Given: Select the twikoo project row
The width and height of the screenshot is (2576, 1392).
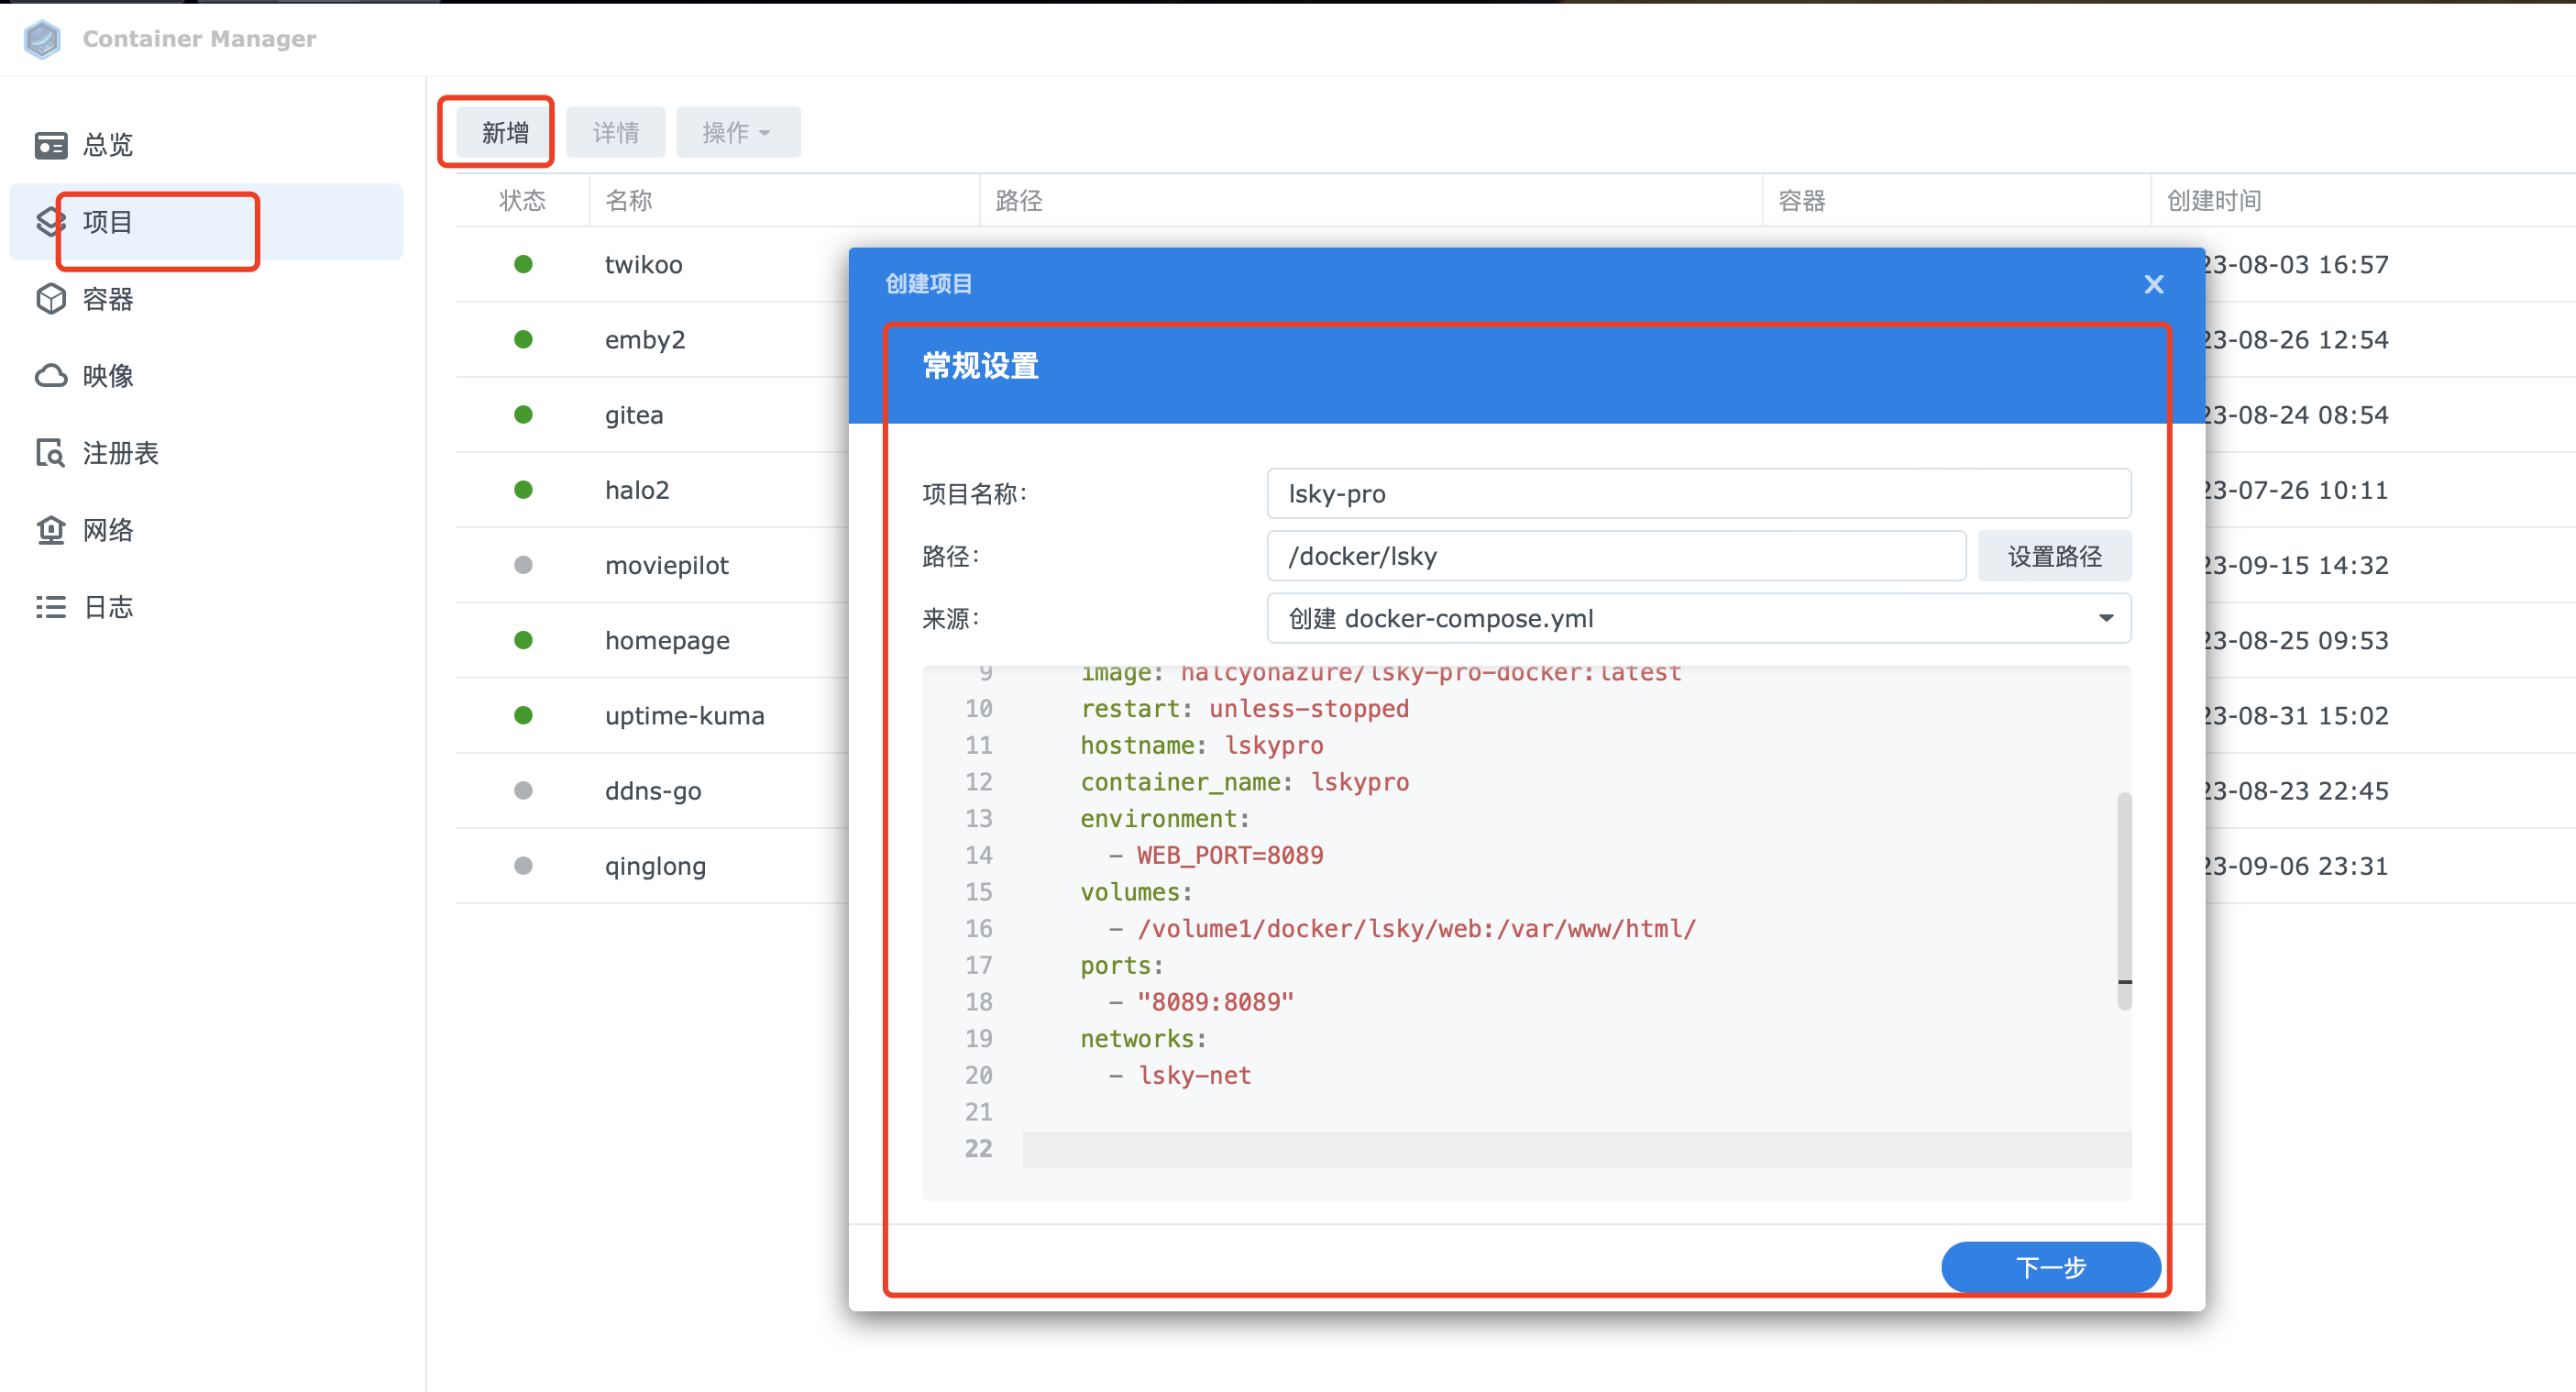Looking at the screenshot, I should pos(644,264).
